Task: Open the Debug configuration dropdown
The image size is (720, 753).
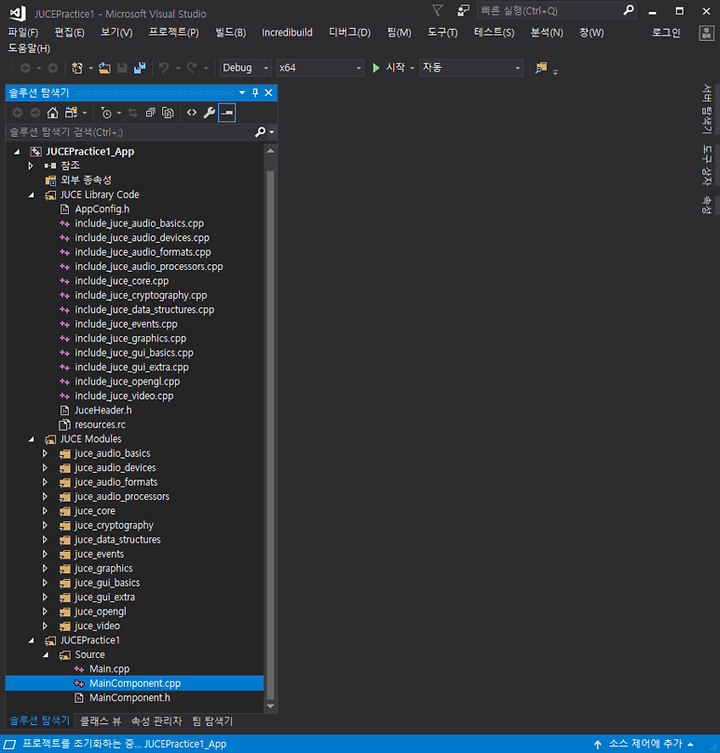Action: [245, 68]
